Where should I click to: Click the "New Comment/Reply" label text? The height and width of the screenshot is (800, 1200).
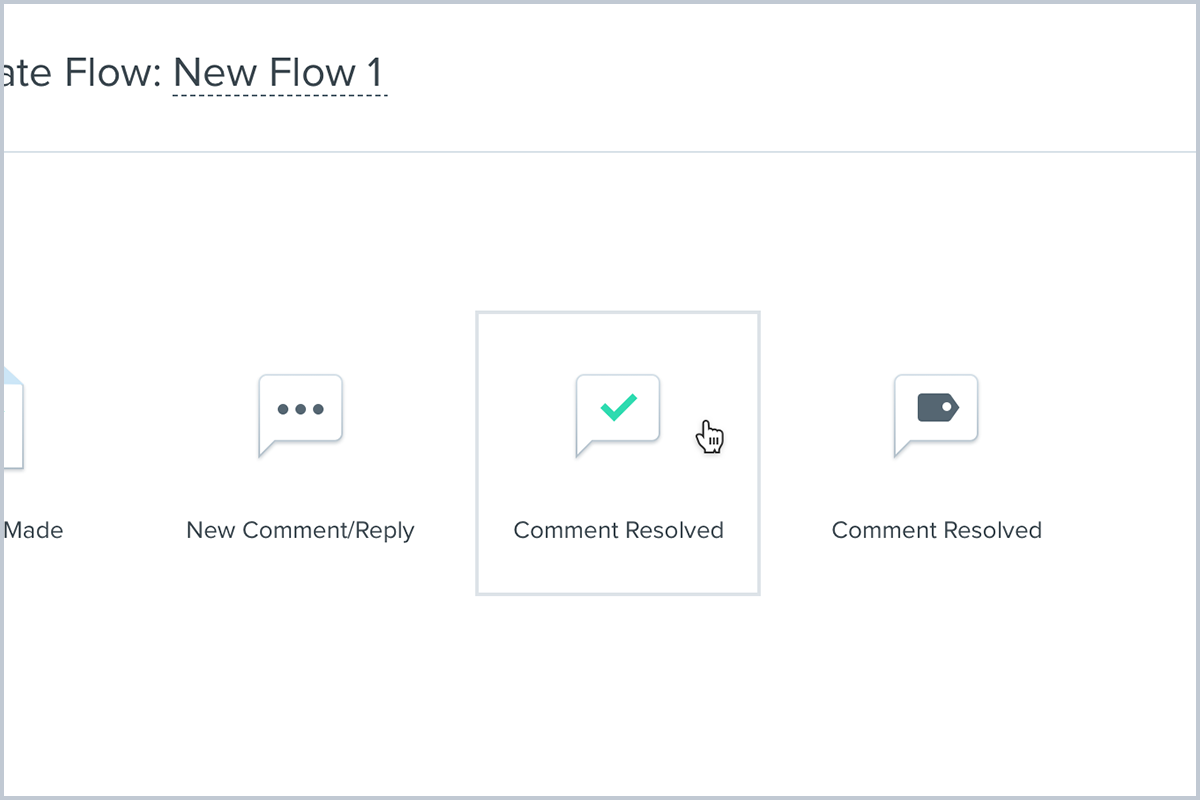tap(300, 530)
